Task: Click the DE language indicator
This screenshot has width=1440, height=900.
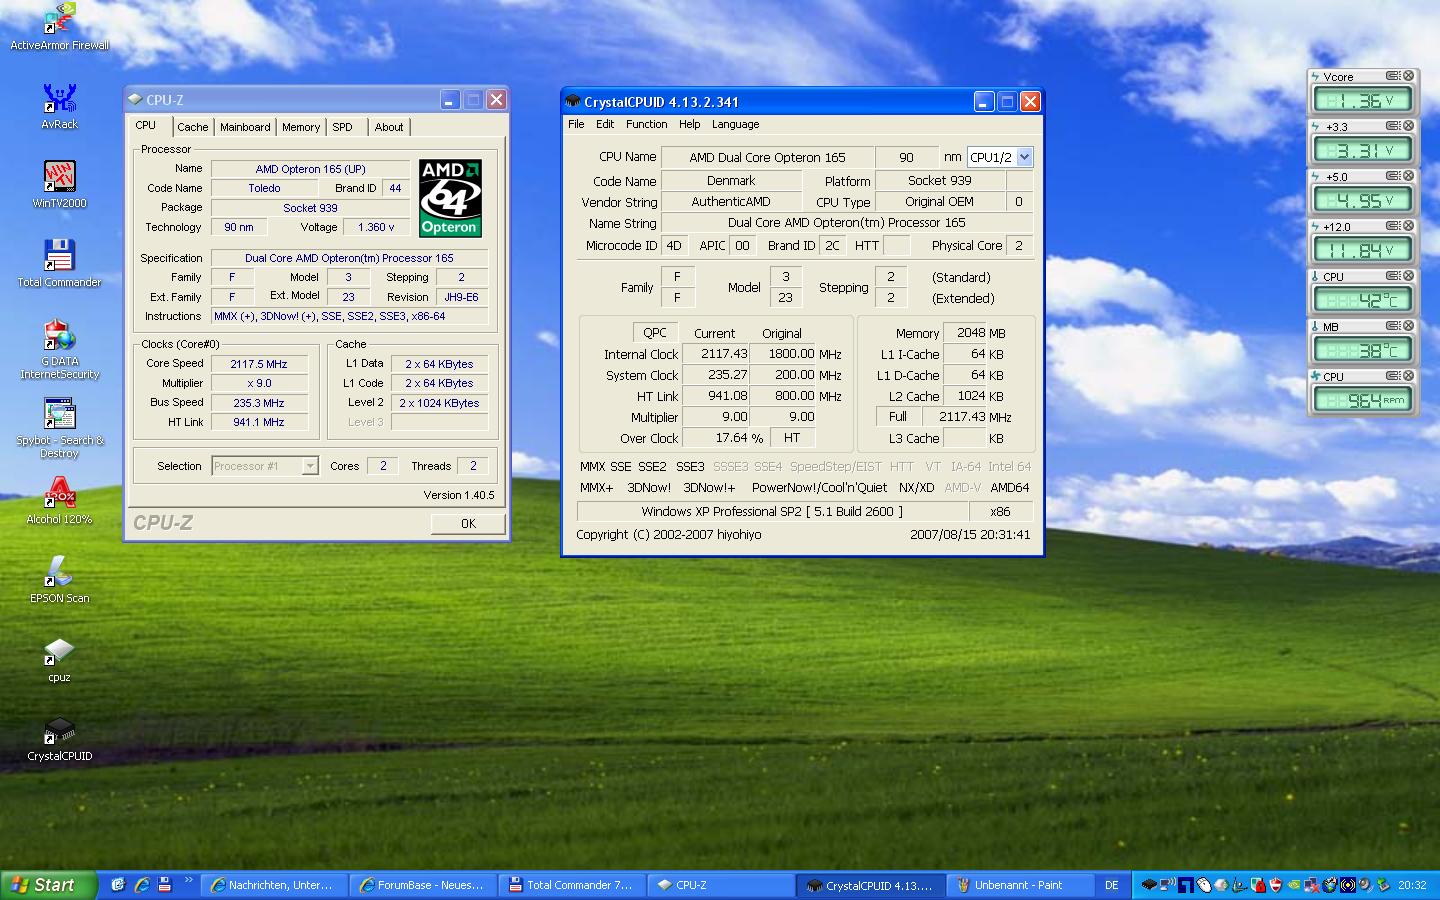Action: 1112,885
